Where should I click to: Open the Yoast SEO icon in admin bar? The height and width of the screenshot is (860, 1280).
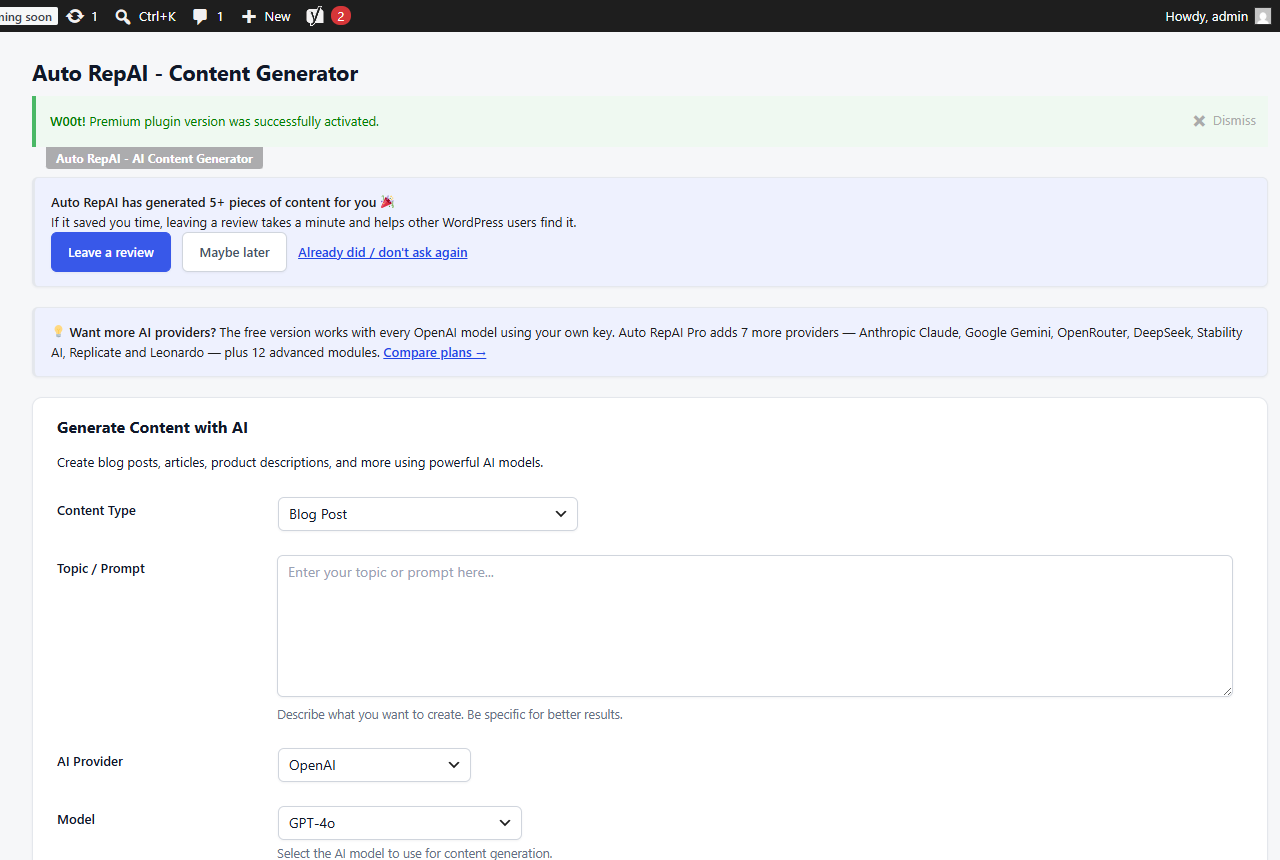(x=315, y=16)
